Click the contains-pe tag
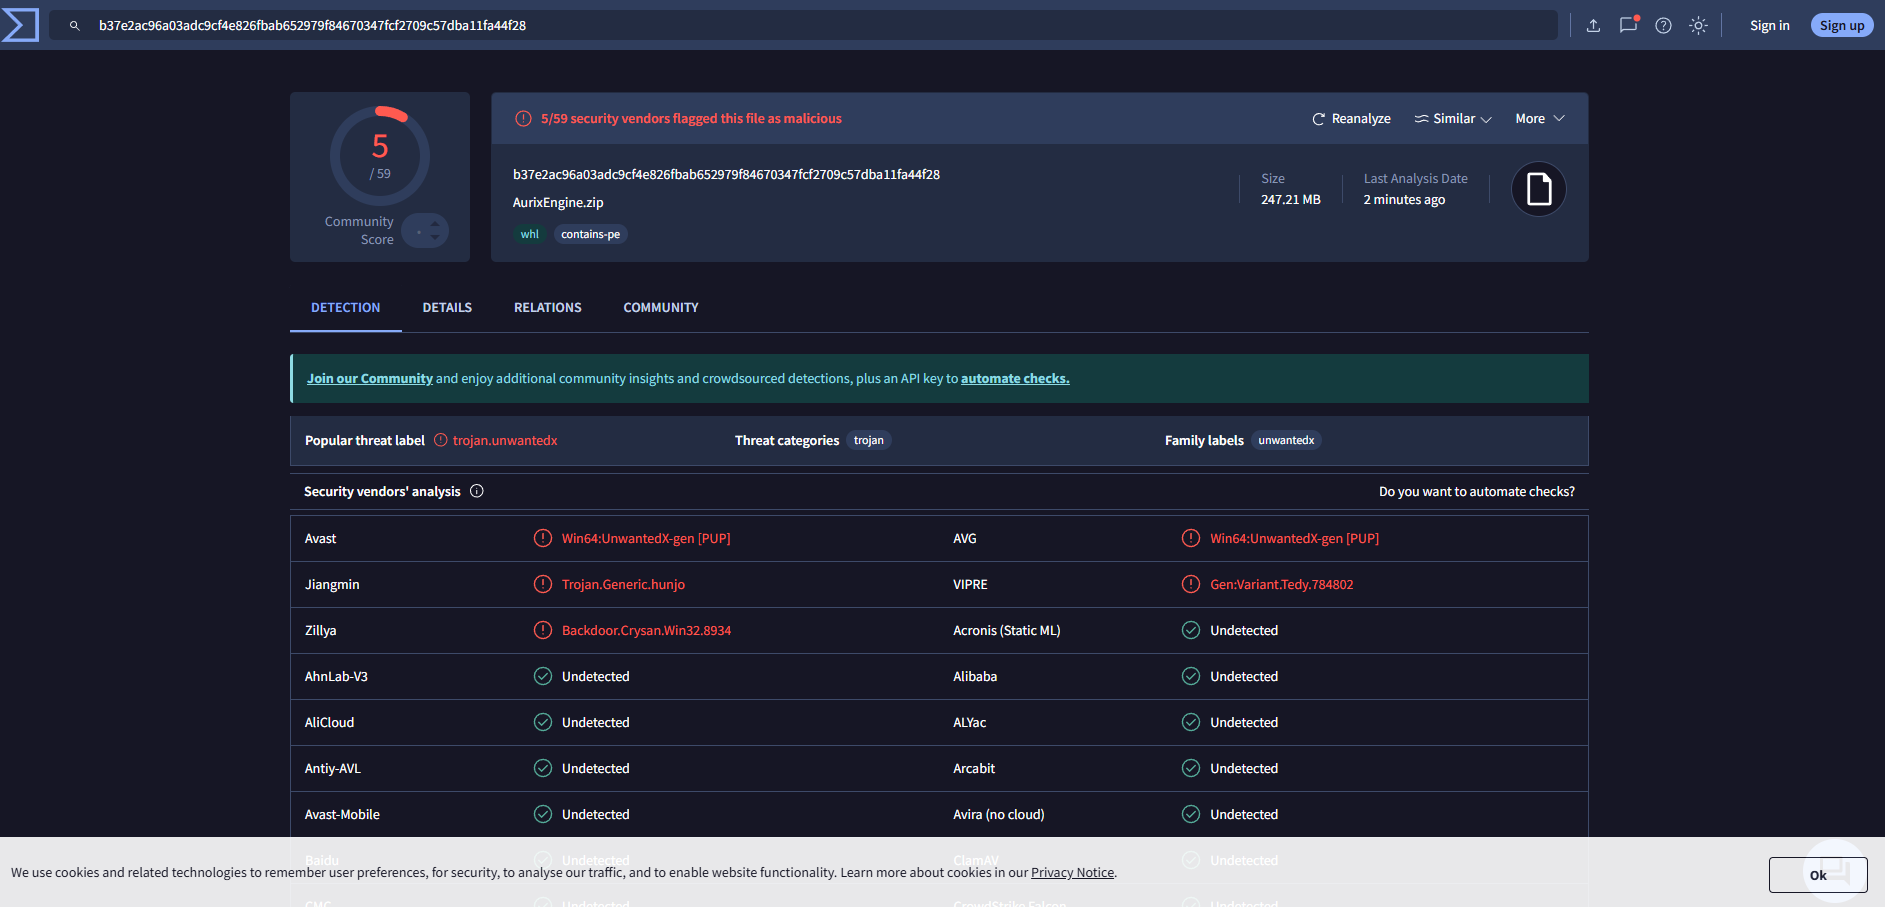 click(x=590, y=234)
